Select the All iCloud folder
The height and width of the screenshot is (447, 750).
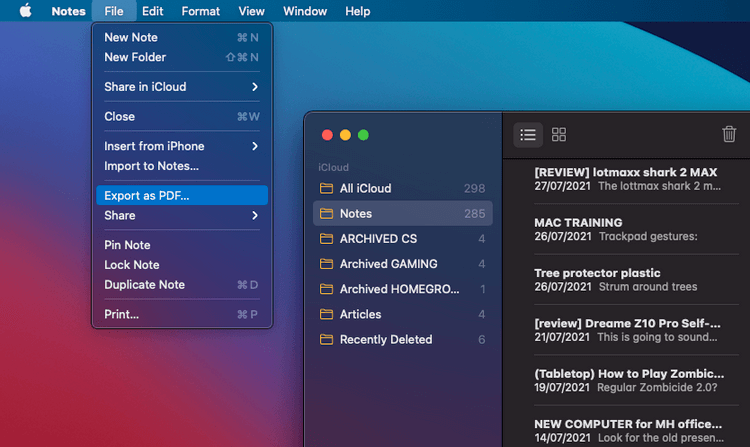point(402,188)
